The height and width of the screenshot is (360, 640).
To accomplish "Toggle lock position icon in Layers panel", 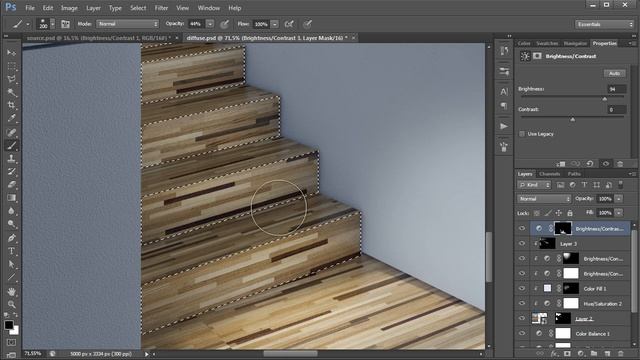I will coord(558,213).
